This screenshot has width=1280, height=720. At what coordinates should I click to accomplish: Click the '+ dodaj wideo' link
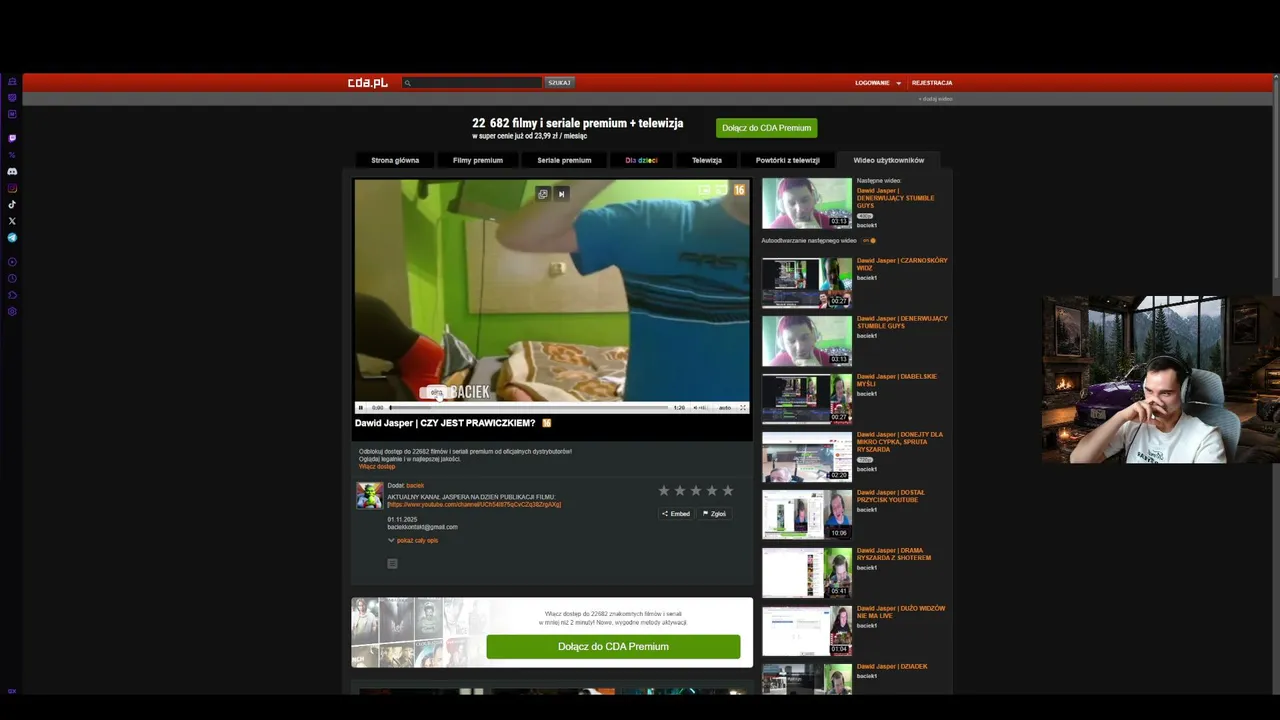coord(935,99)
